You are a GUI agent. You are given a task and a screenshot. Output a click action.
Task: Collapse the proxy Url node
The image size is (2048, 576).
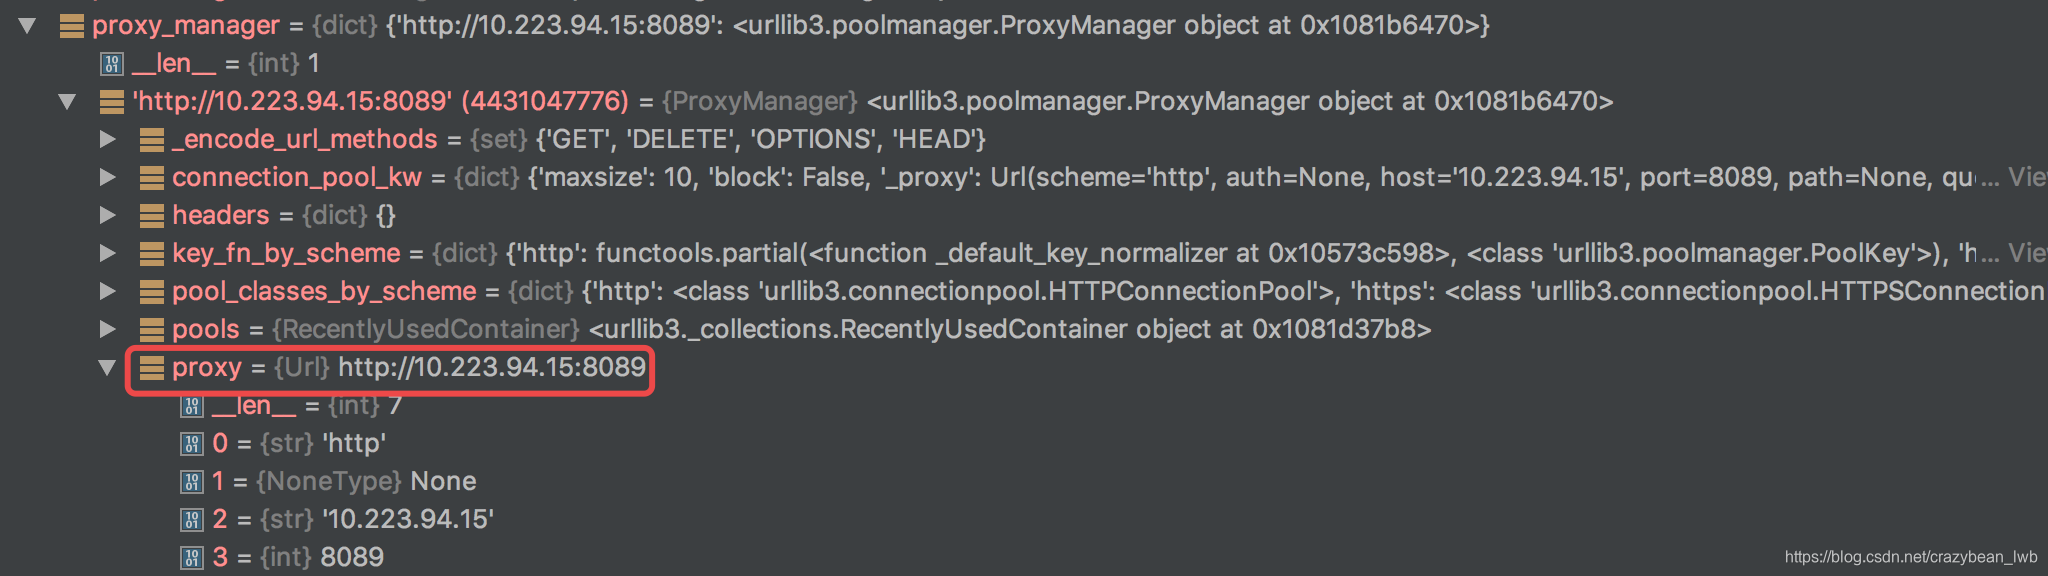click(x=108, y=367)
